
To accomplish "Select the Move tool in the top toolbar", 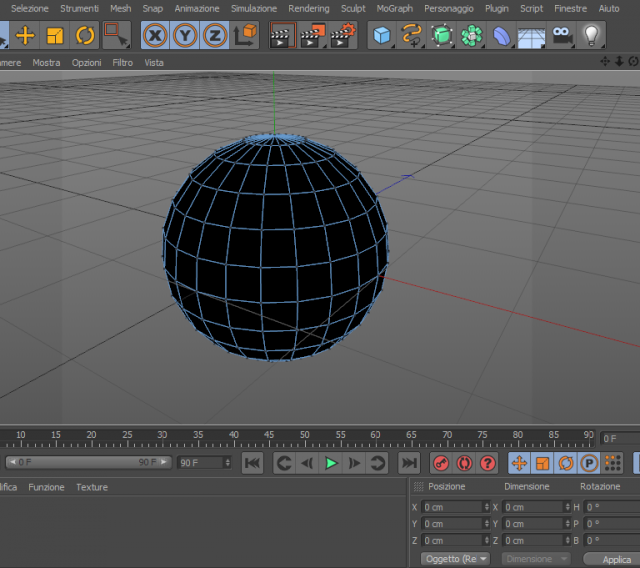I will tap(25, 36).
